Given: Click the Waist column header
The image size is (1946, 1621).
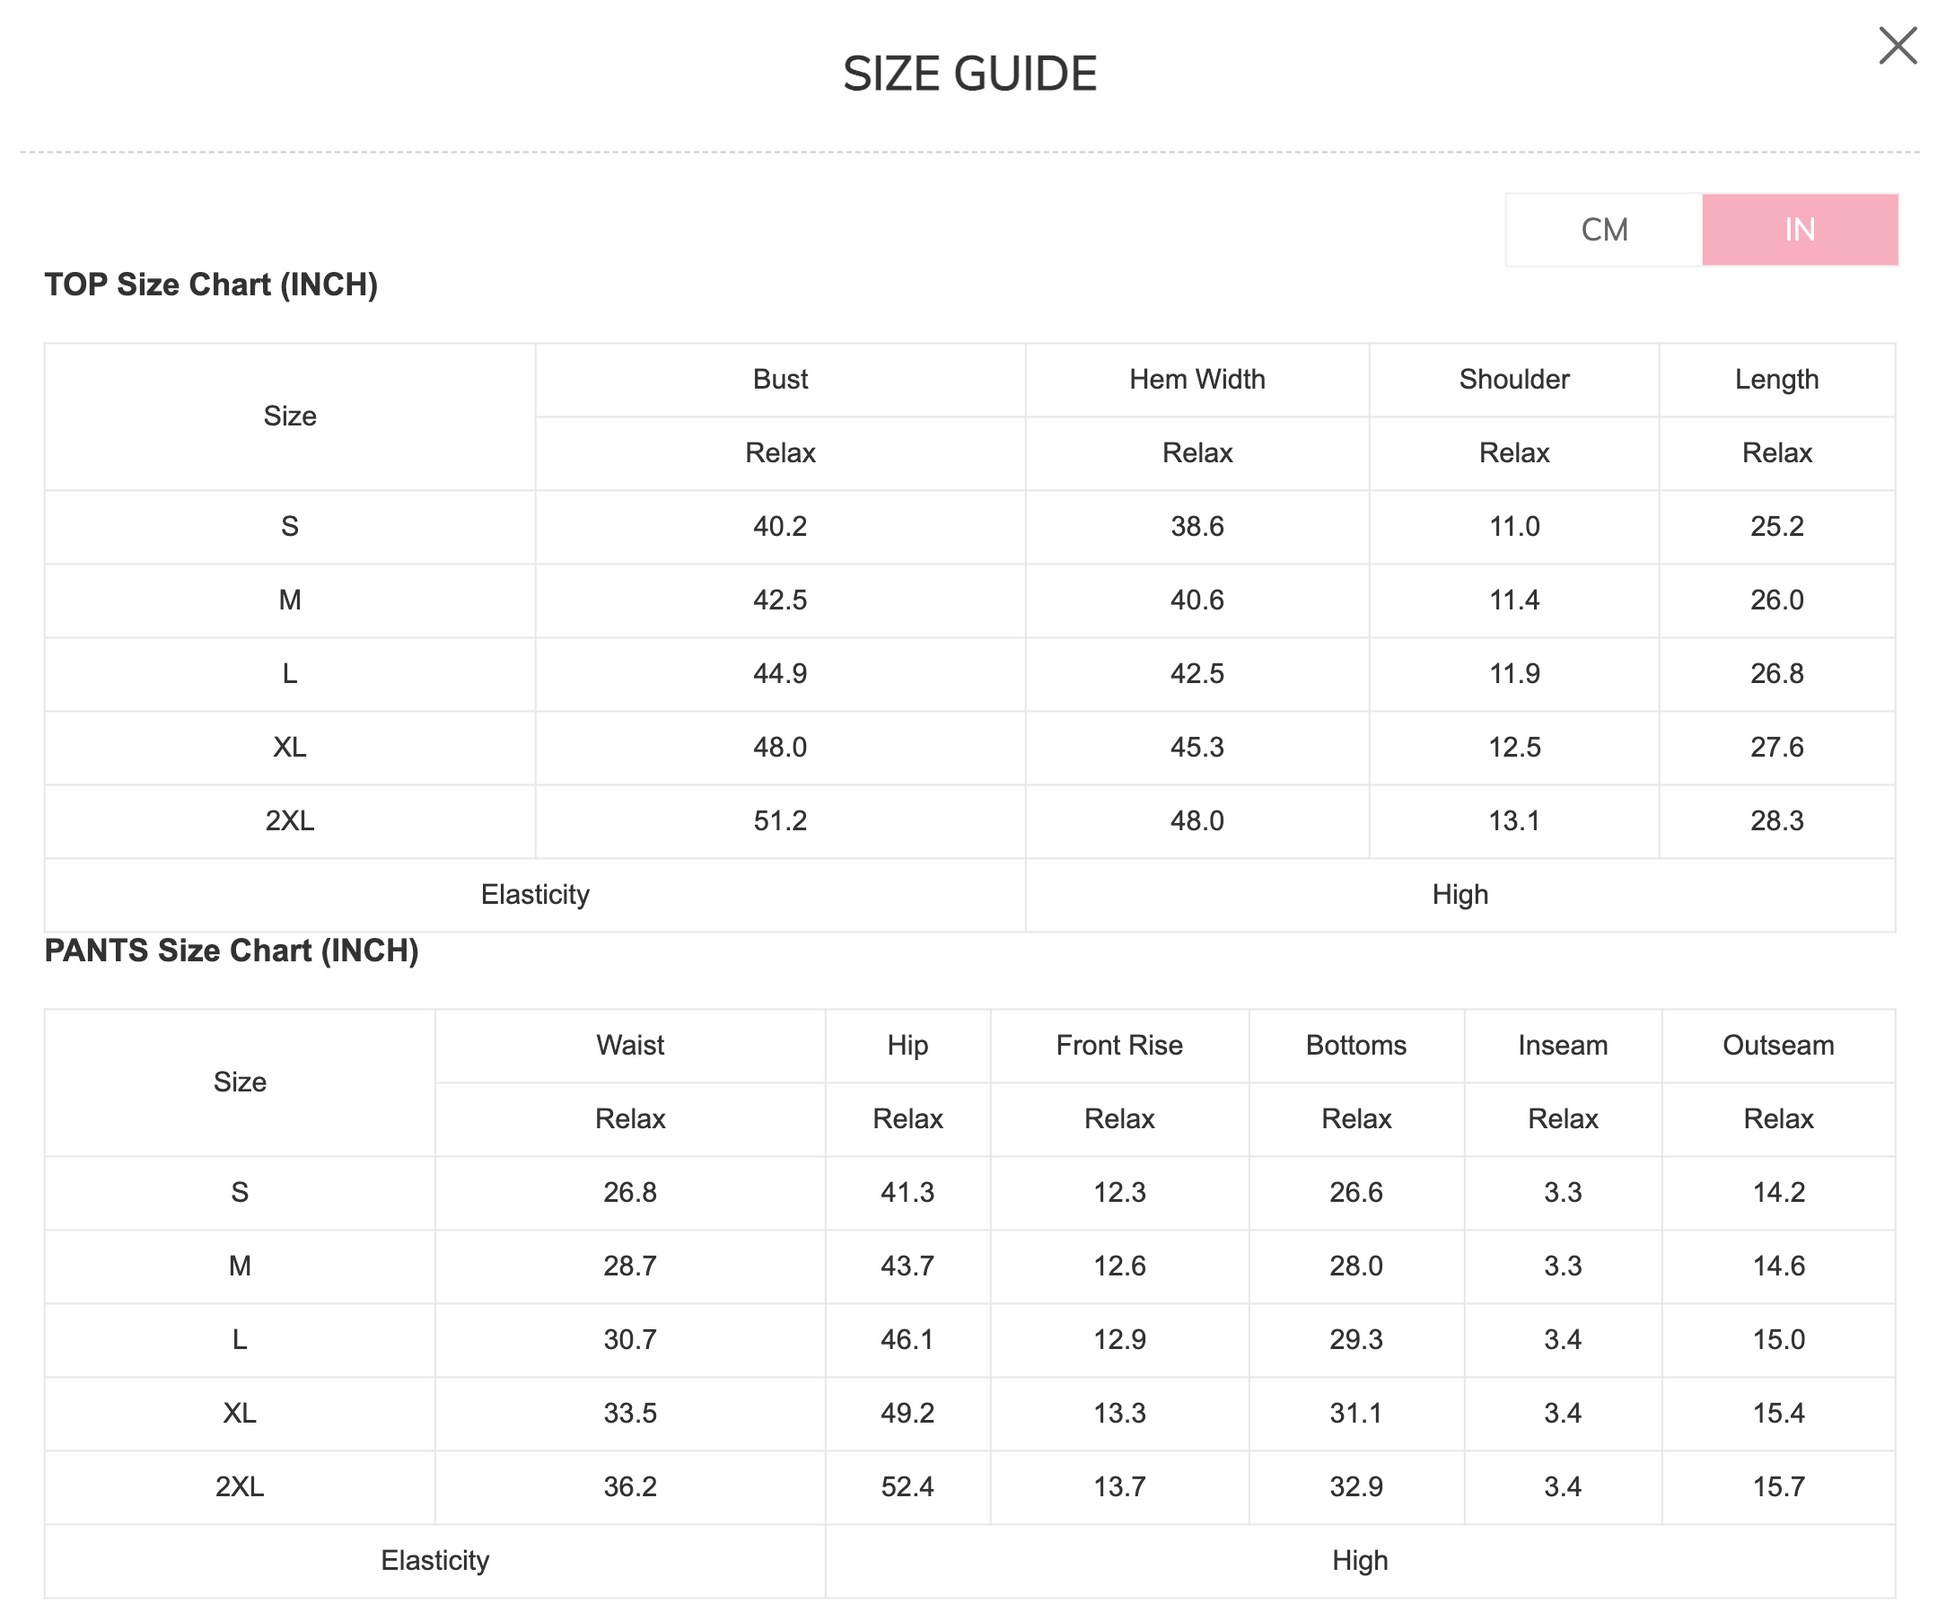Looking at the screenshot, I should (x=630, y=1046).
